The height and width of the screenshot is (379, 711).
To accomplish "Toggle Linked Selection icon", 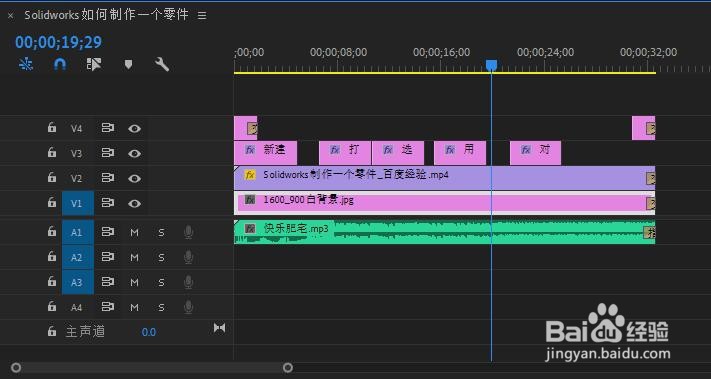I will tap(94, 65).
